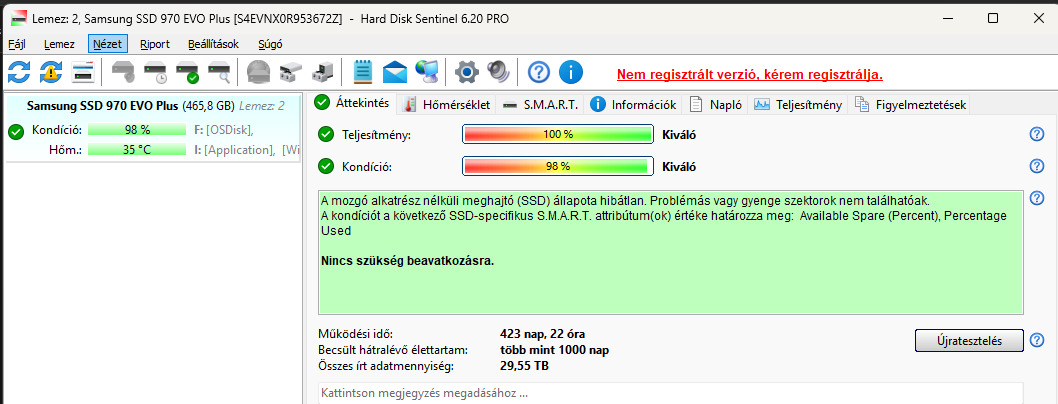This screenshot has width=1058, height=404.
Task: Click the disk with magnifying glass icon
Action: pos(219,71)
